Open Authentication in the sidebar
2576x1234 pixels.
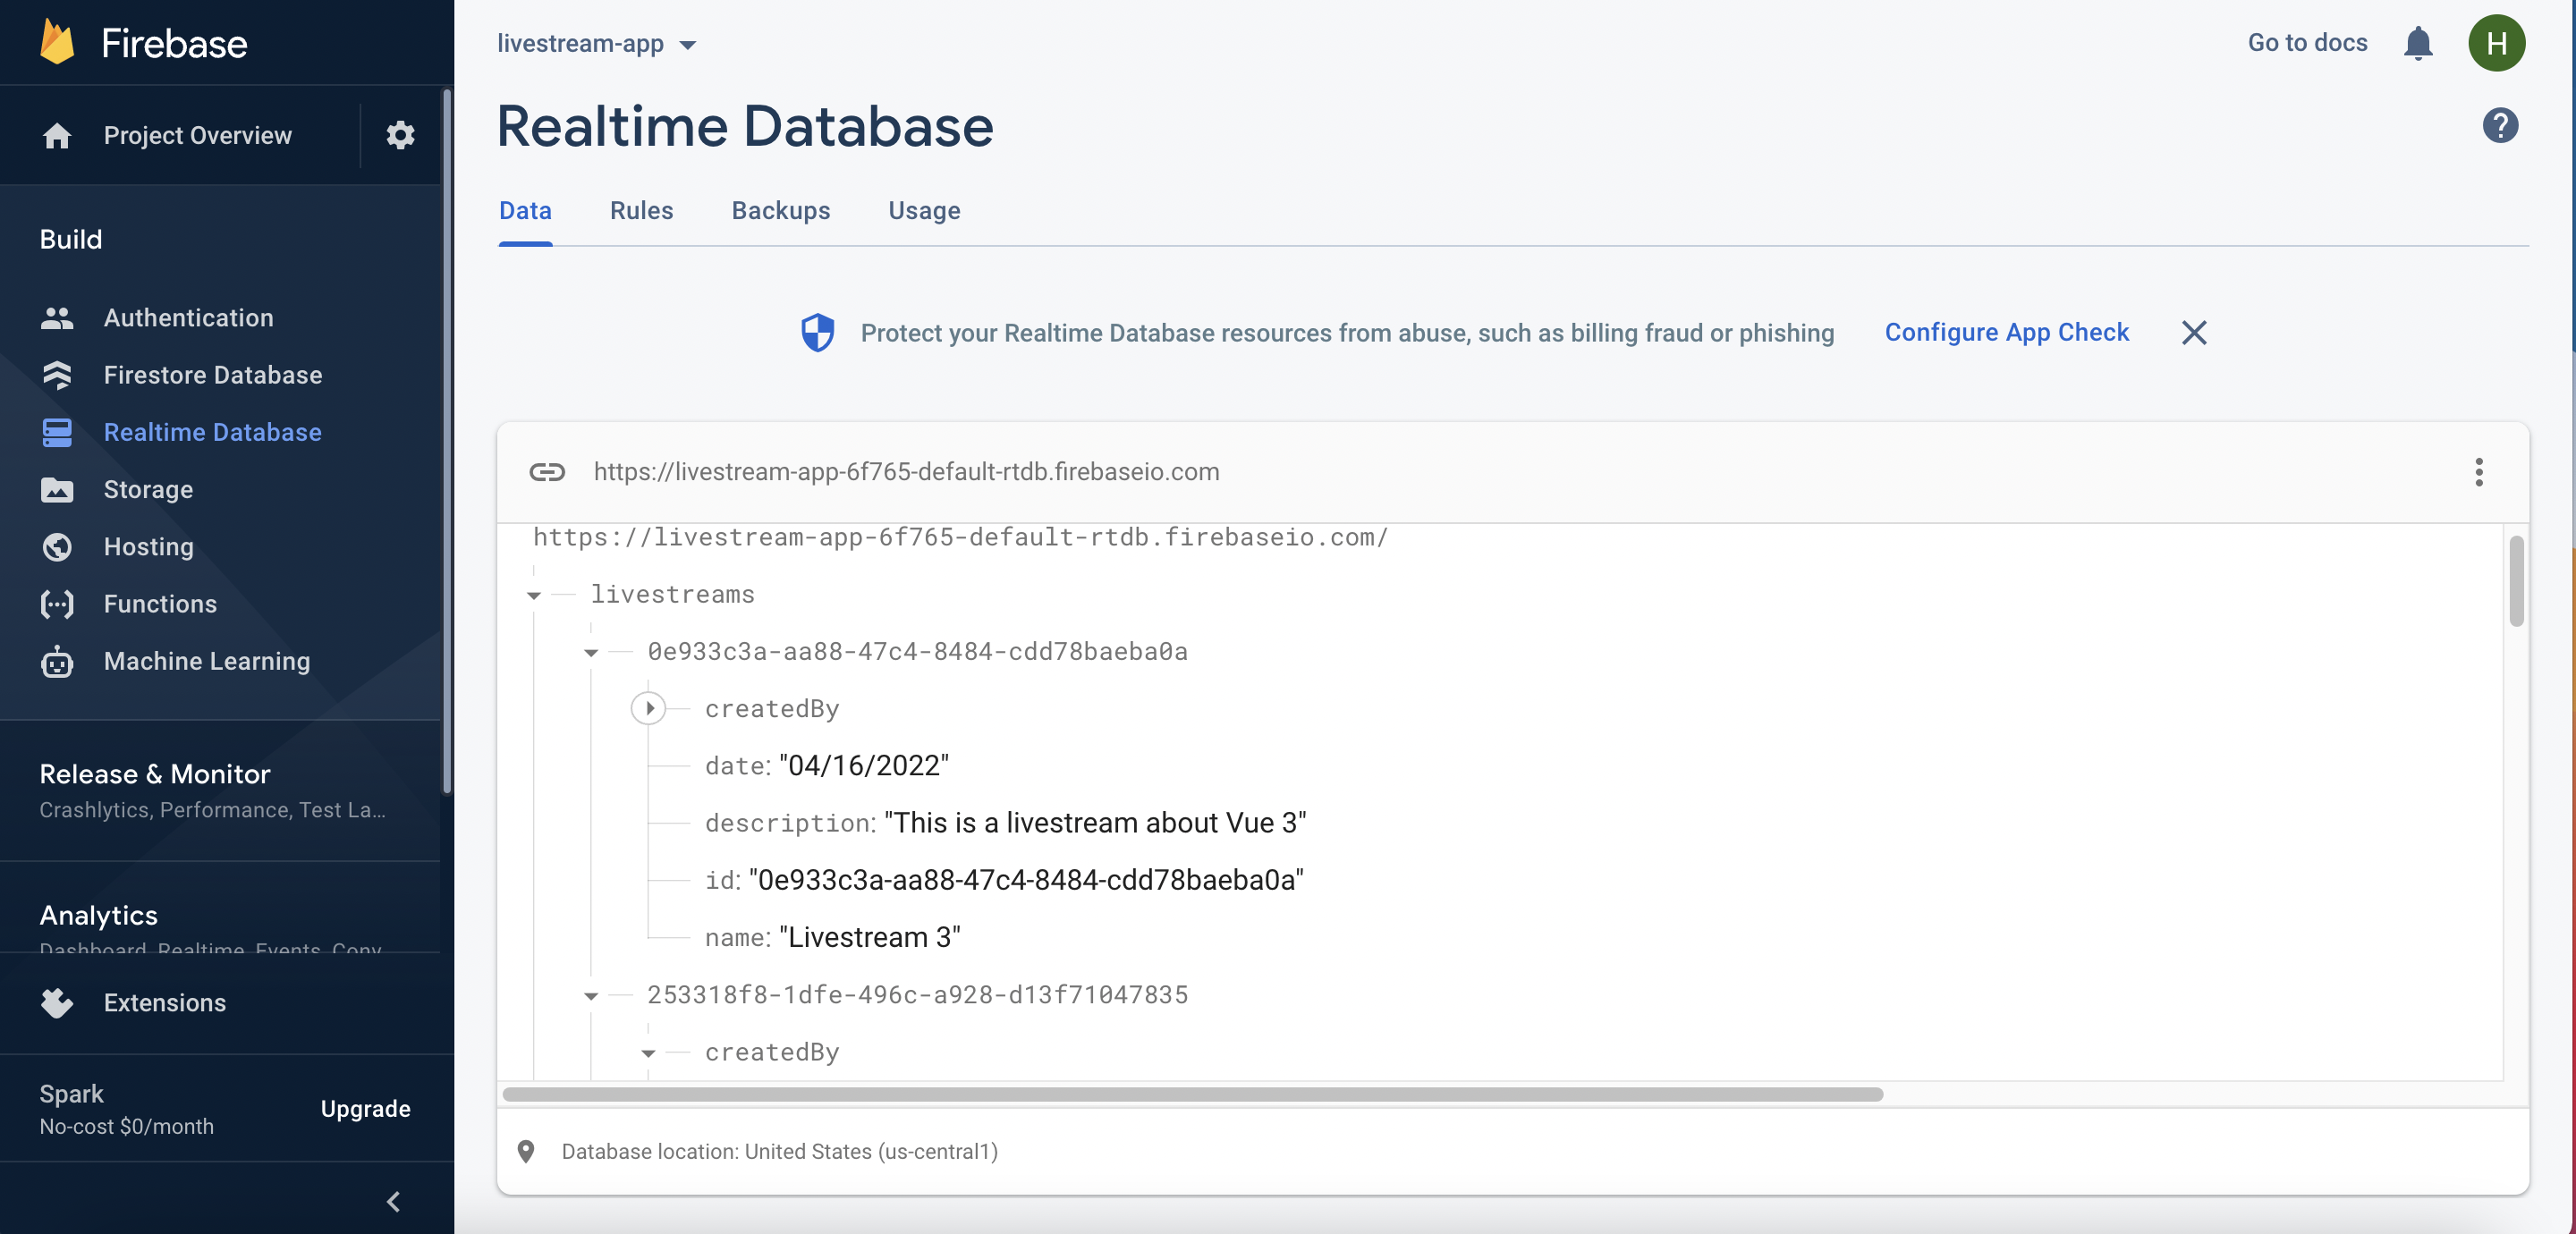(x=189, y=318)
